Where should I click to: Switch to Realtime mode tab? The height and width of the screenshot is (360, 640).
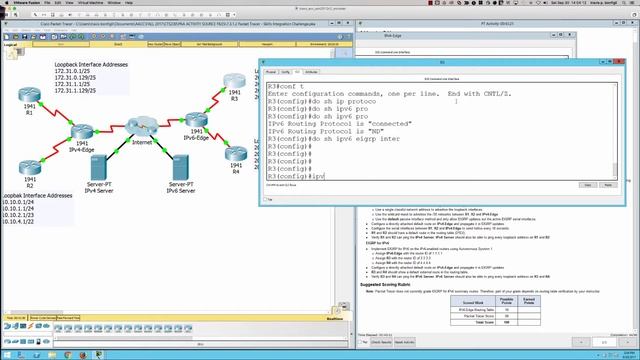click(335, 318)
